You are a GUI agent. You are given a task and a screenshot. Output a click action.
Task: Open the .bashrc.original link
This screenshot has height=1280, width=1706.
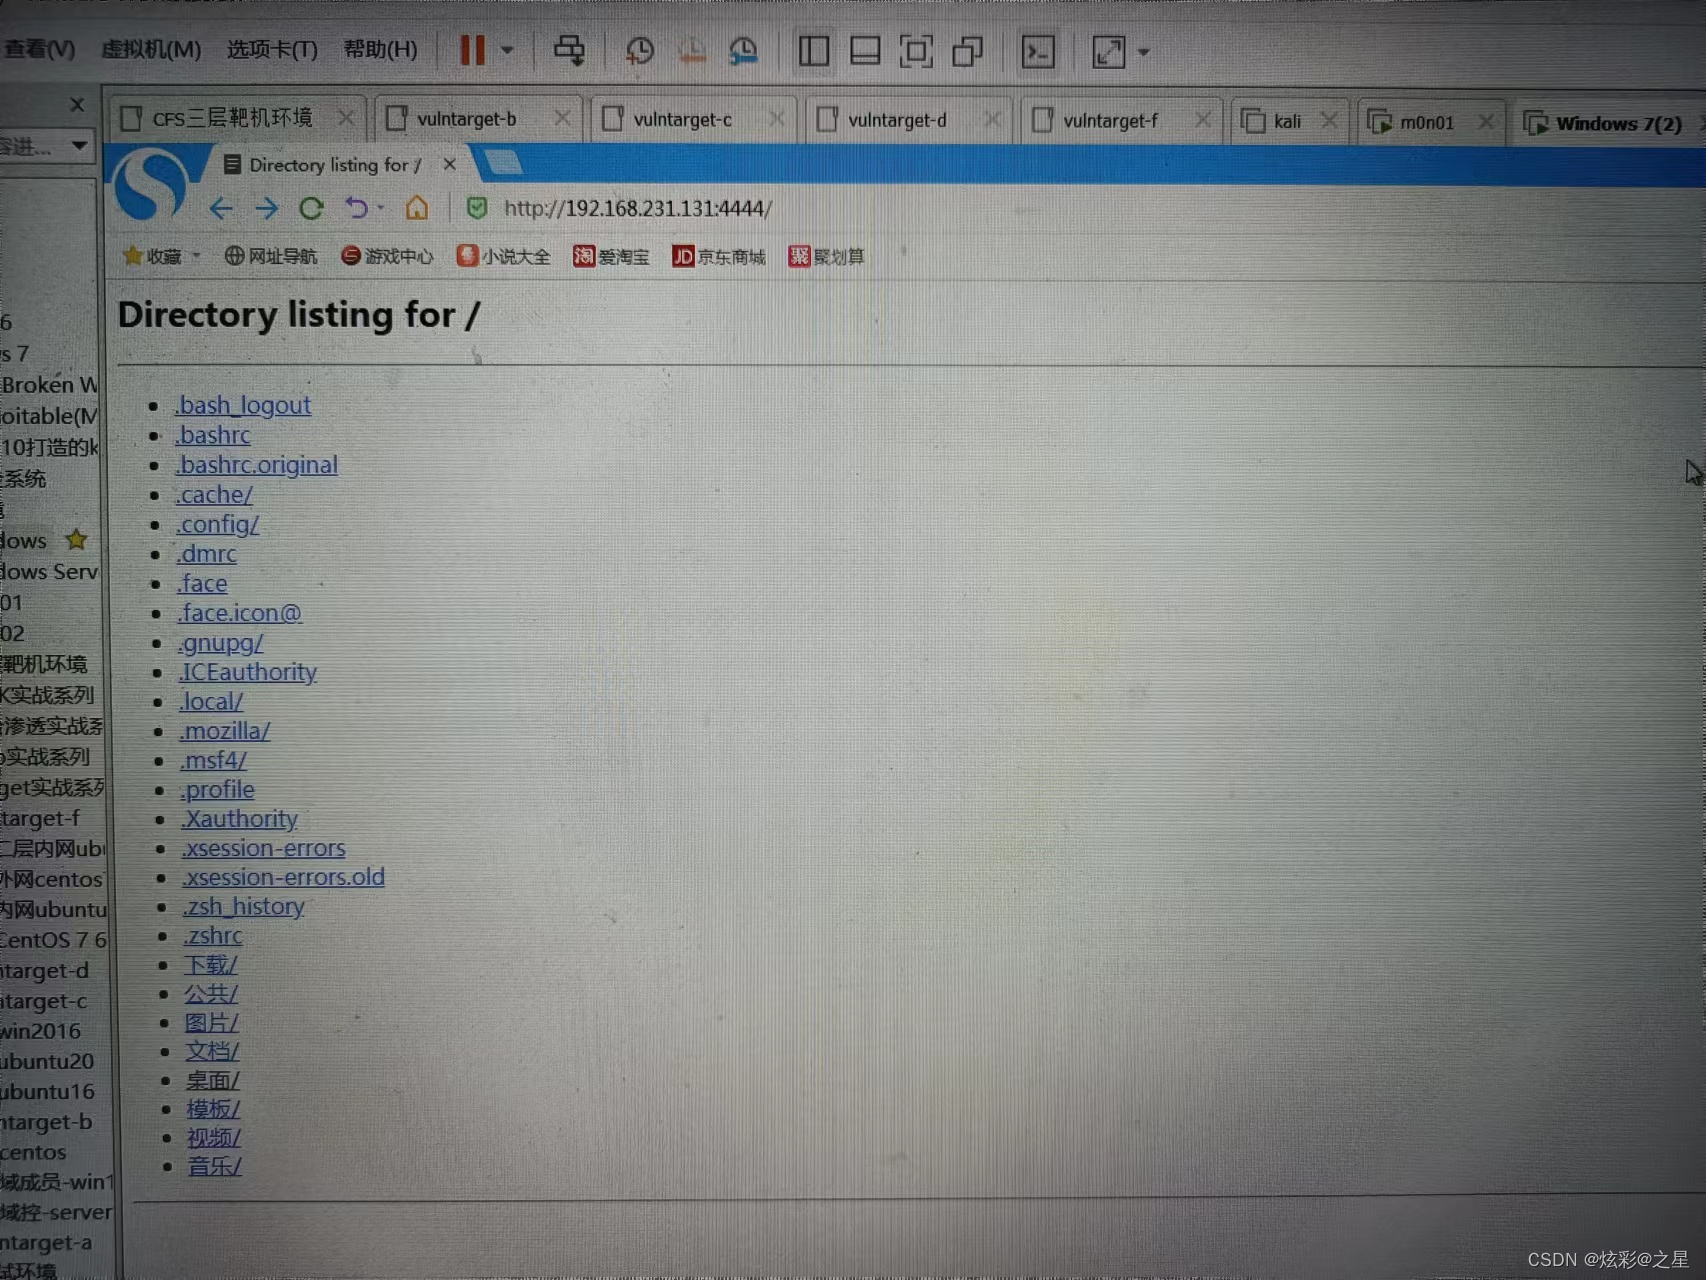click(257, 465)
